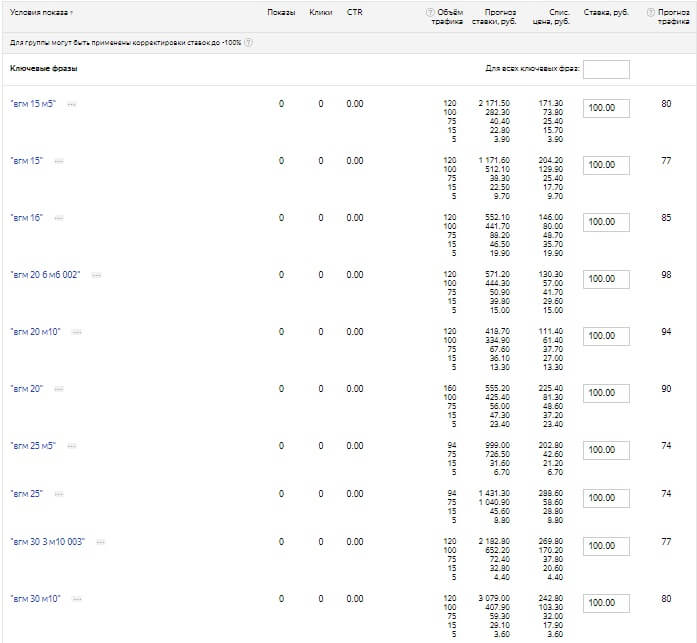This screenshot has width=697, height=643.
Task: Click the help icon before "Прогноз трафика"
Action: point(650,12)
